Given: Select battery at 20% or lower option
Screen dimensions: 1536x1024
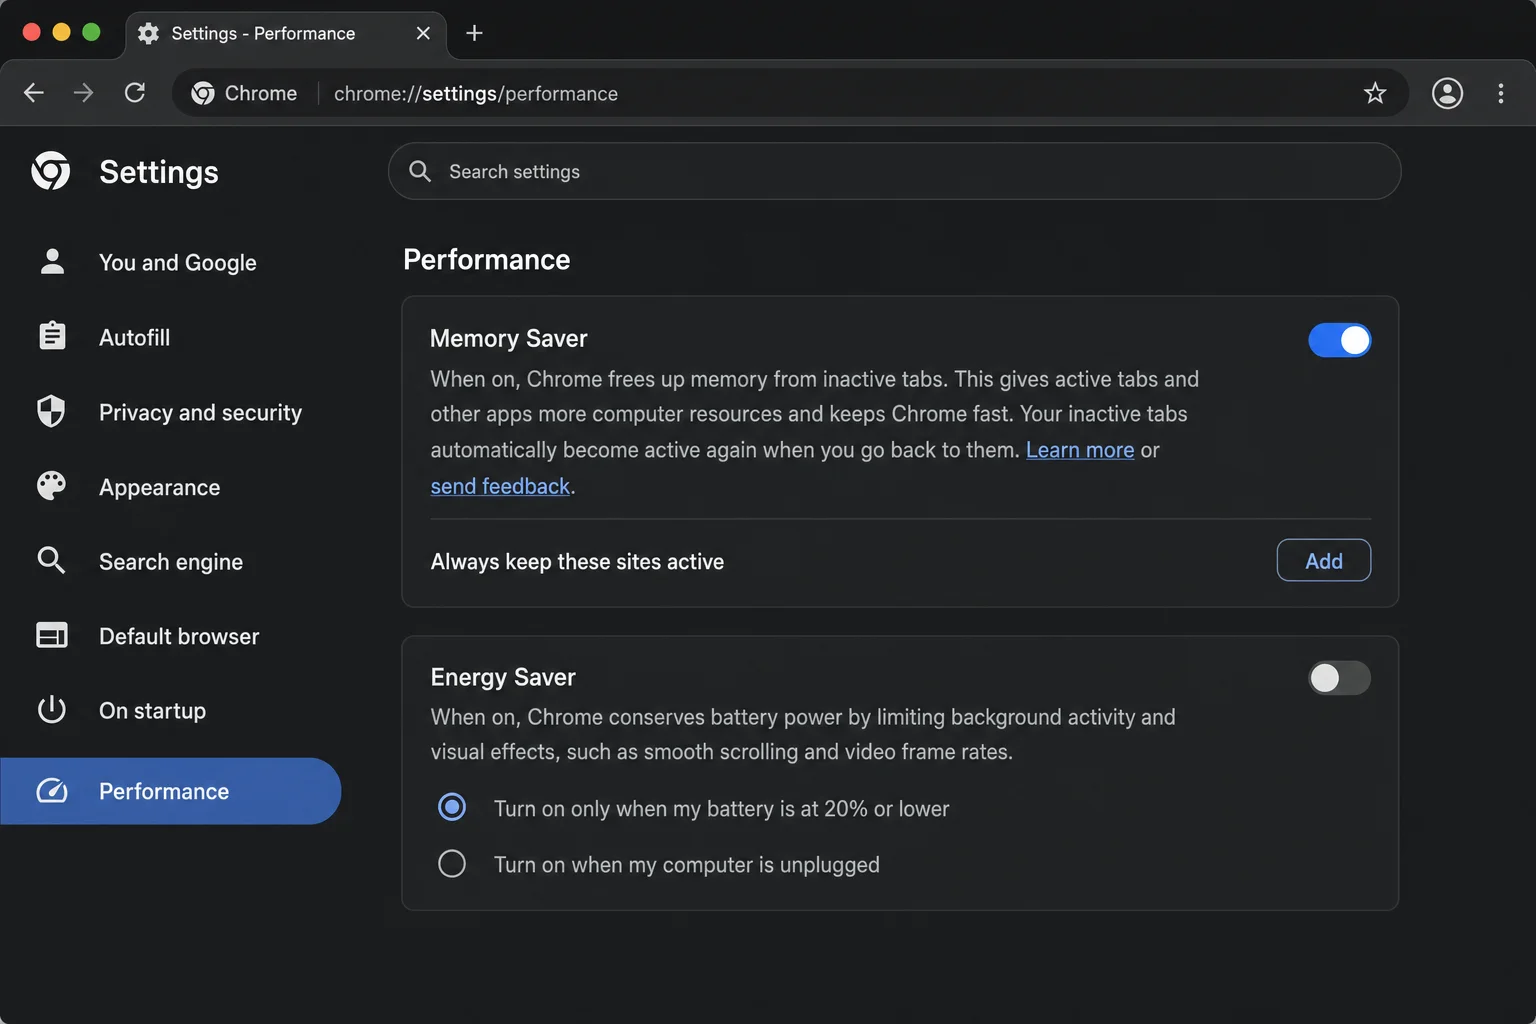Looking at the screenshot, I should coord(452,807).
